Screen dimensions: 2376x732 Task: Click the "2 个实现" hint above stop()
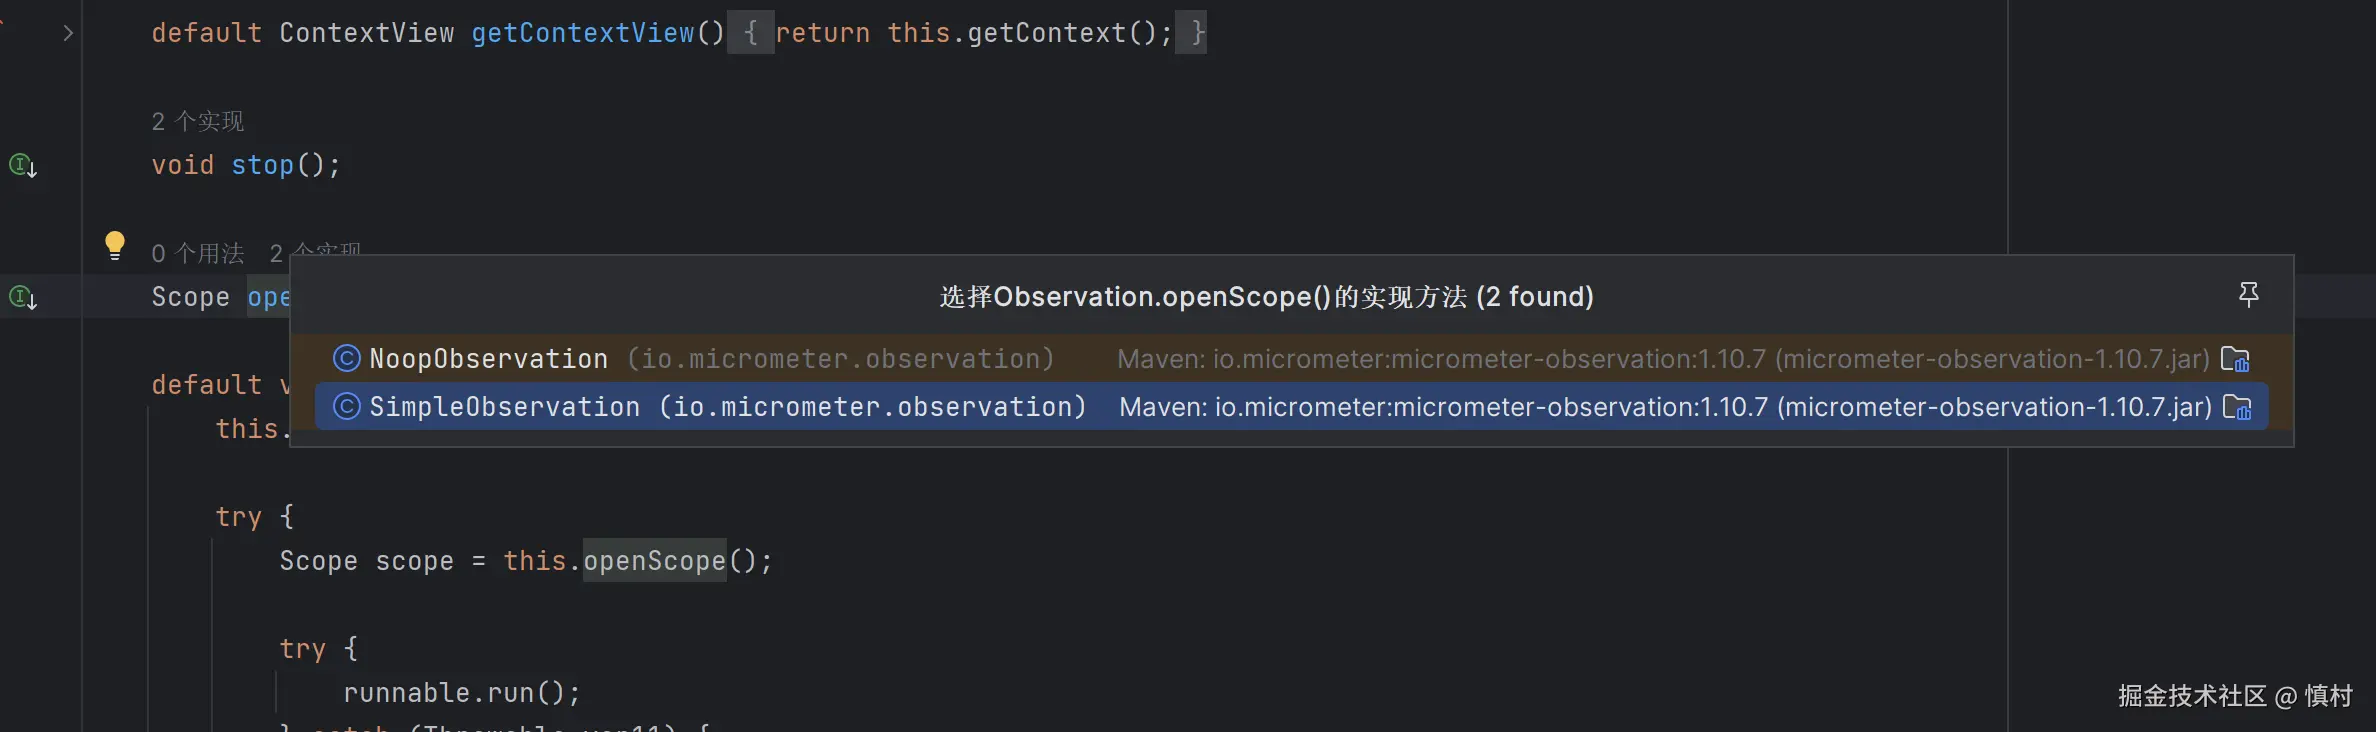click(198, 121)
